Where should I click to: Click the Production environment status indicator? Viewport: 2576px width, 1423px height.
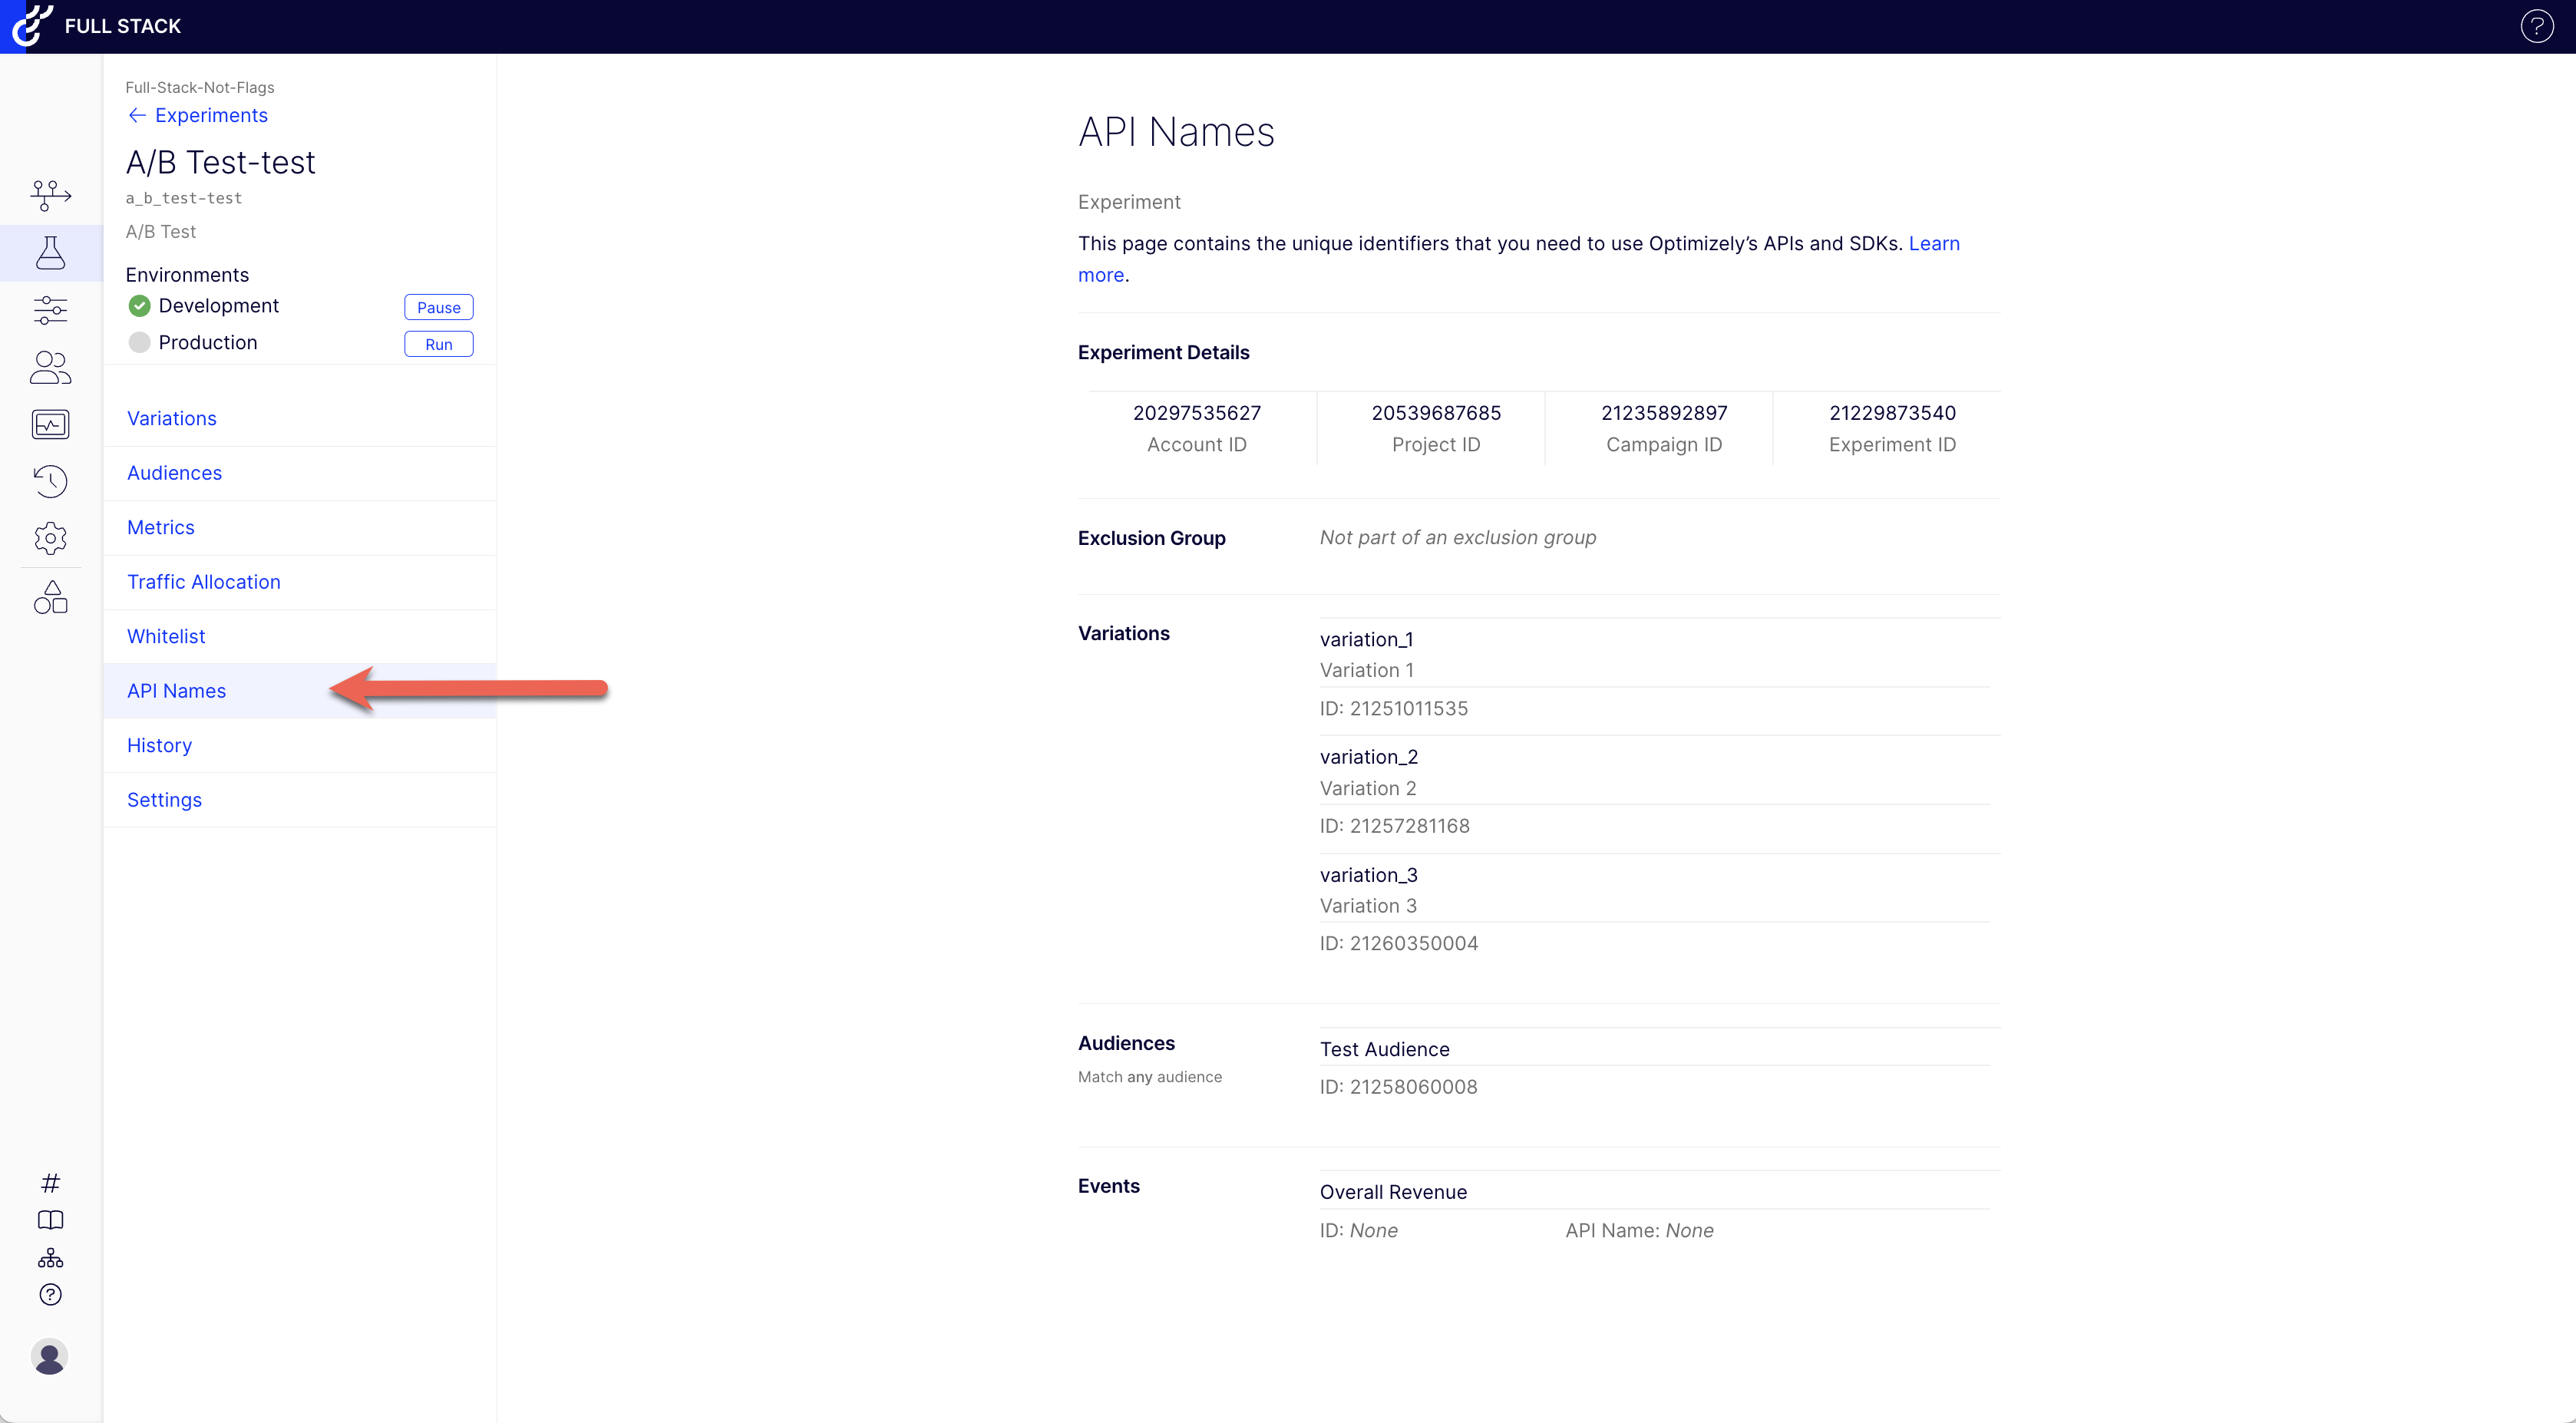click(x=139, y=342)
